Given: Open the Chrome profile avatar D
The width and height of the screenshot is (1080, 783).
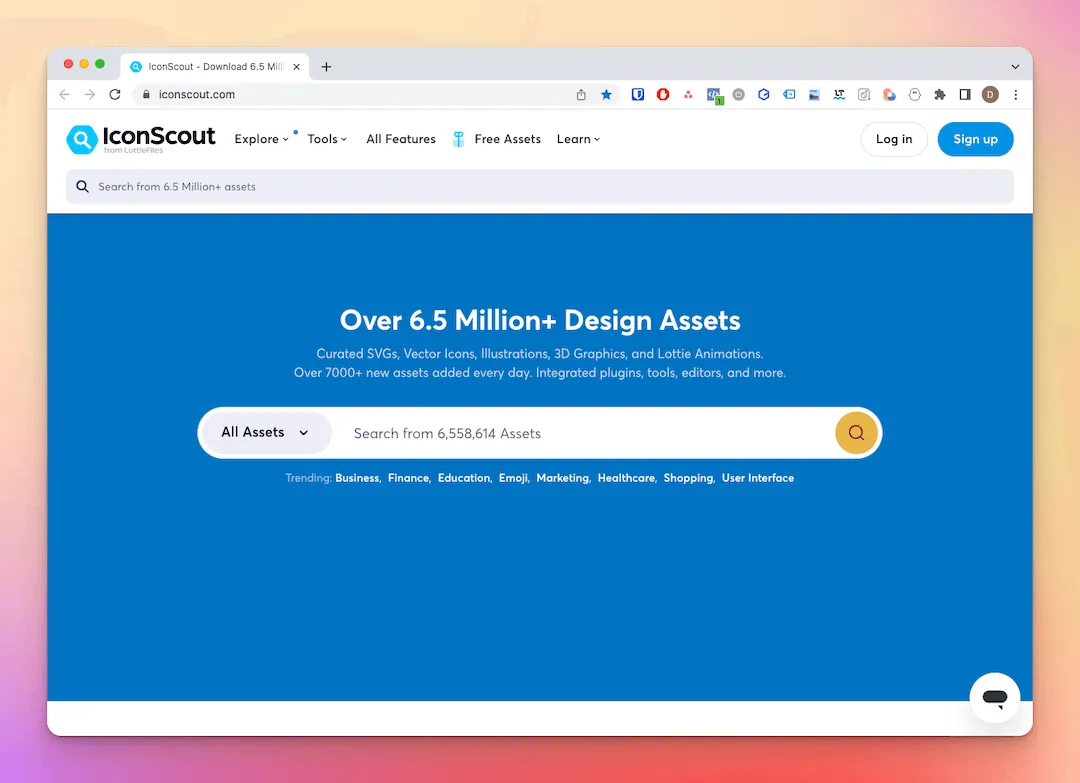Looking at the screenshot, I should [x=990, y=94].
